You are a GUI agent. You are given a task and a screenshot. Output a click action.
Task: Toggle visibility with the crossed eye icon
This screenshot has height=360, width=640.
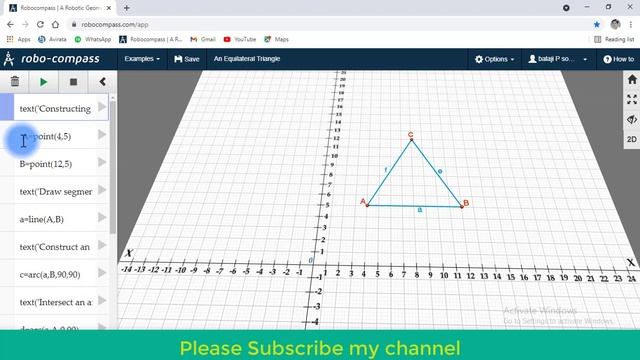point(632,119)
